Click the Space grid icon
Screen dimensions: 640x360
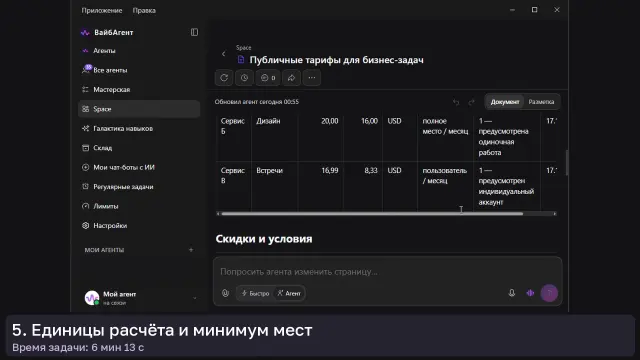[x=85, y=109]
